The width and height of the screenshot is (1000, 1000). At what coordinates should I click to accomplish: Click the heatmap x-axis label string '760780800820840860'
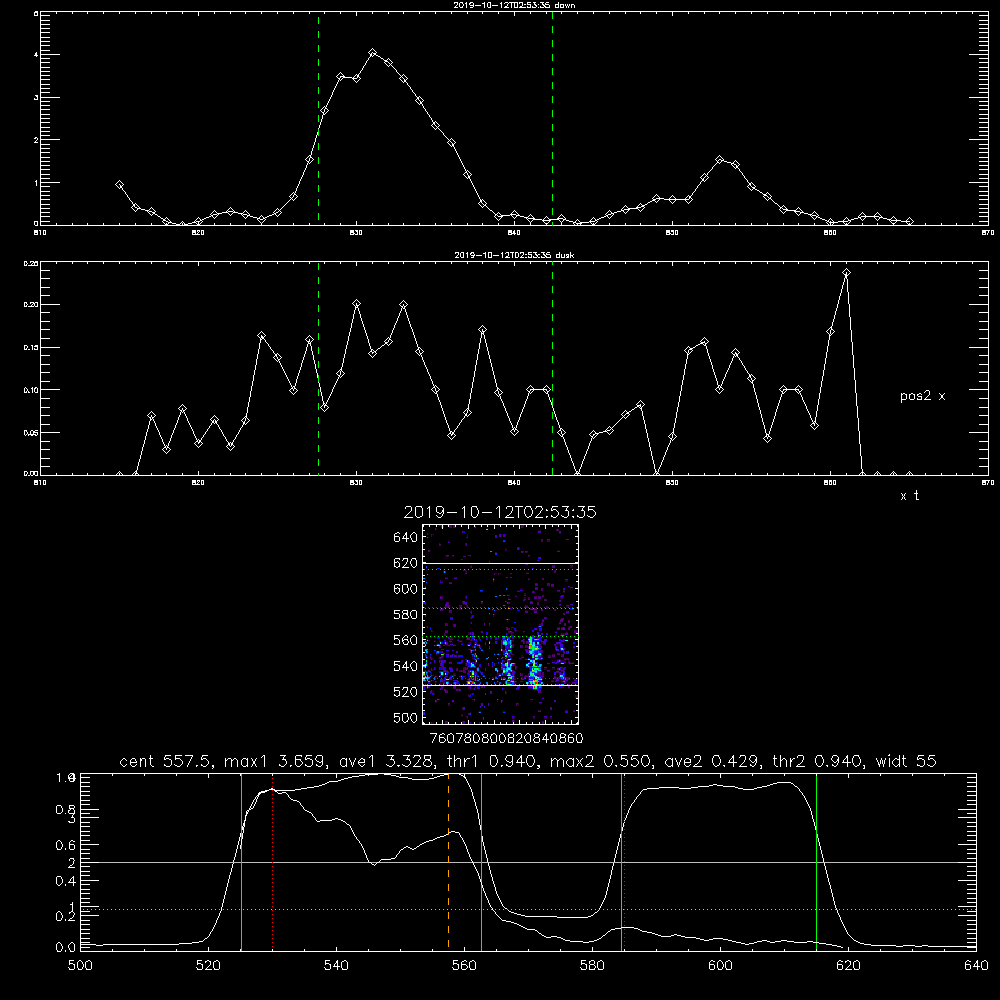(x=506, y=738)
